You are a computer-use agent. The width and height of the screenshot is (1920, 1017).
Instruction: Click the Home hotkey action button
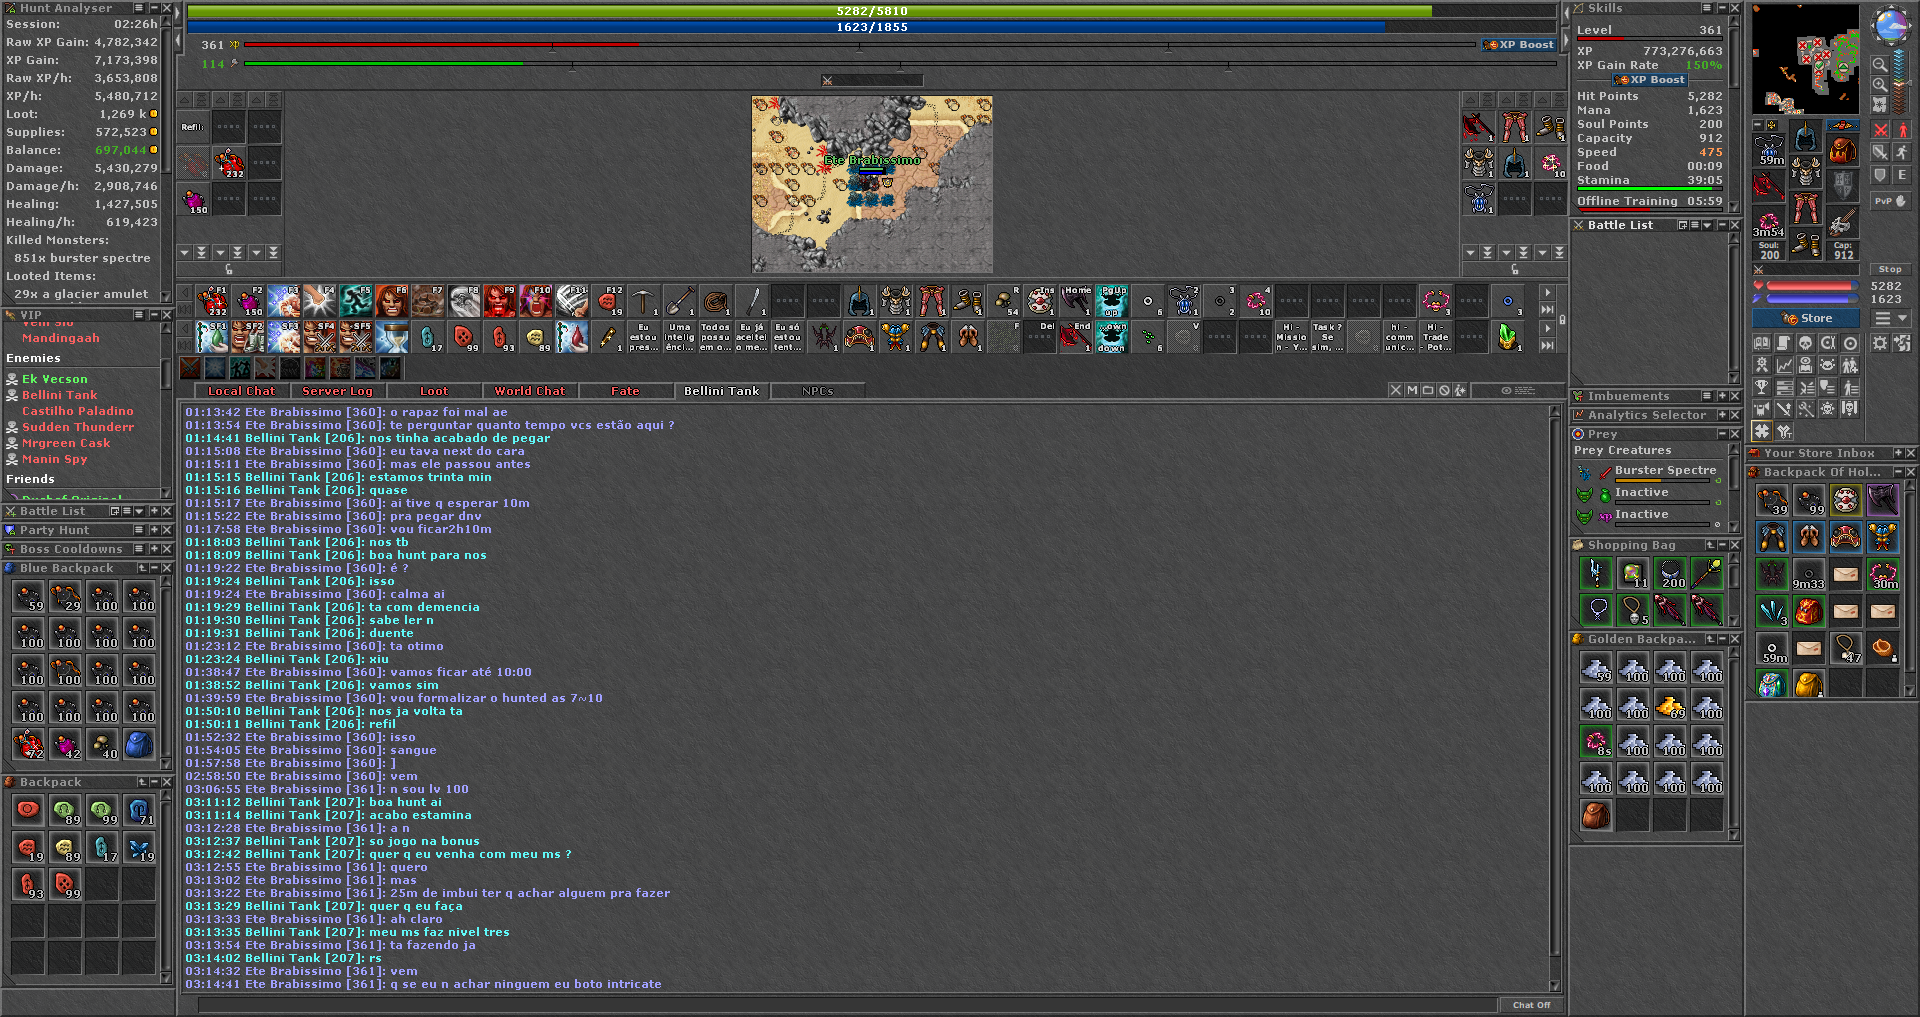1076,301
